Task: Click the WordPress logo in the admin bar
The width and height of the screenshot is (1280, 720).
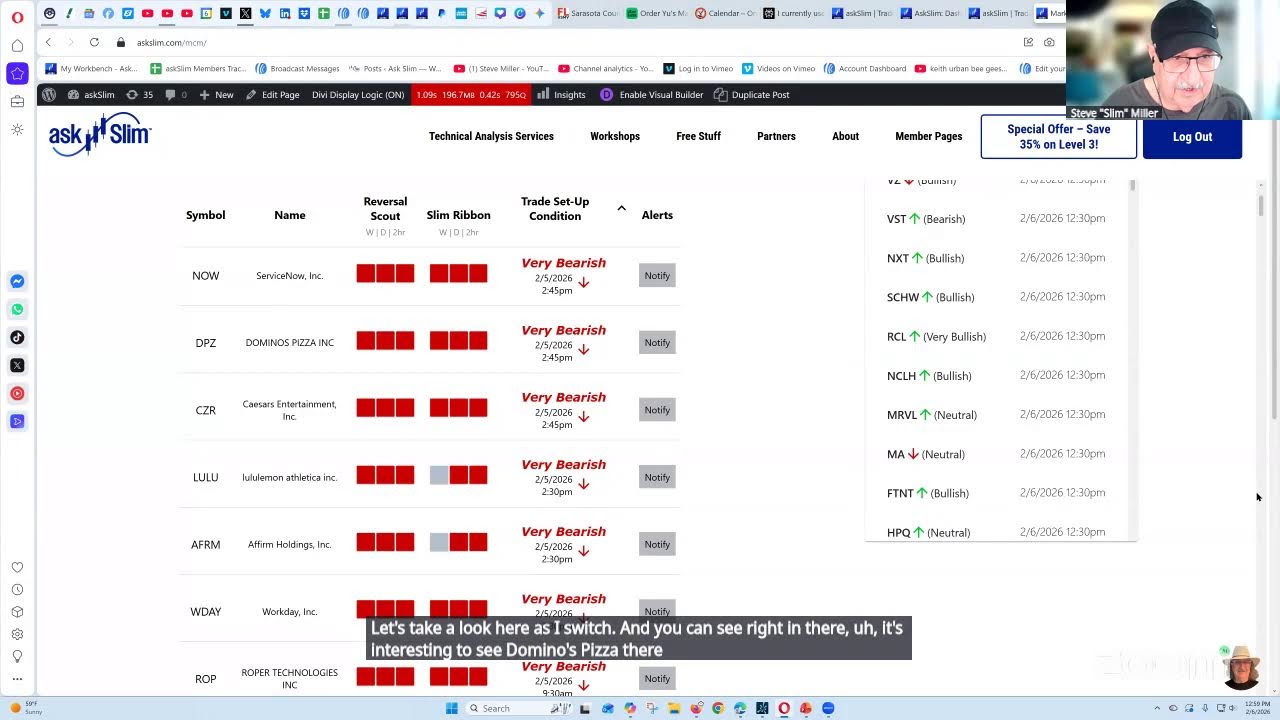Action: tap(48, 95)
